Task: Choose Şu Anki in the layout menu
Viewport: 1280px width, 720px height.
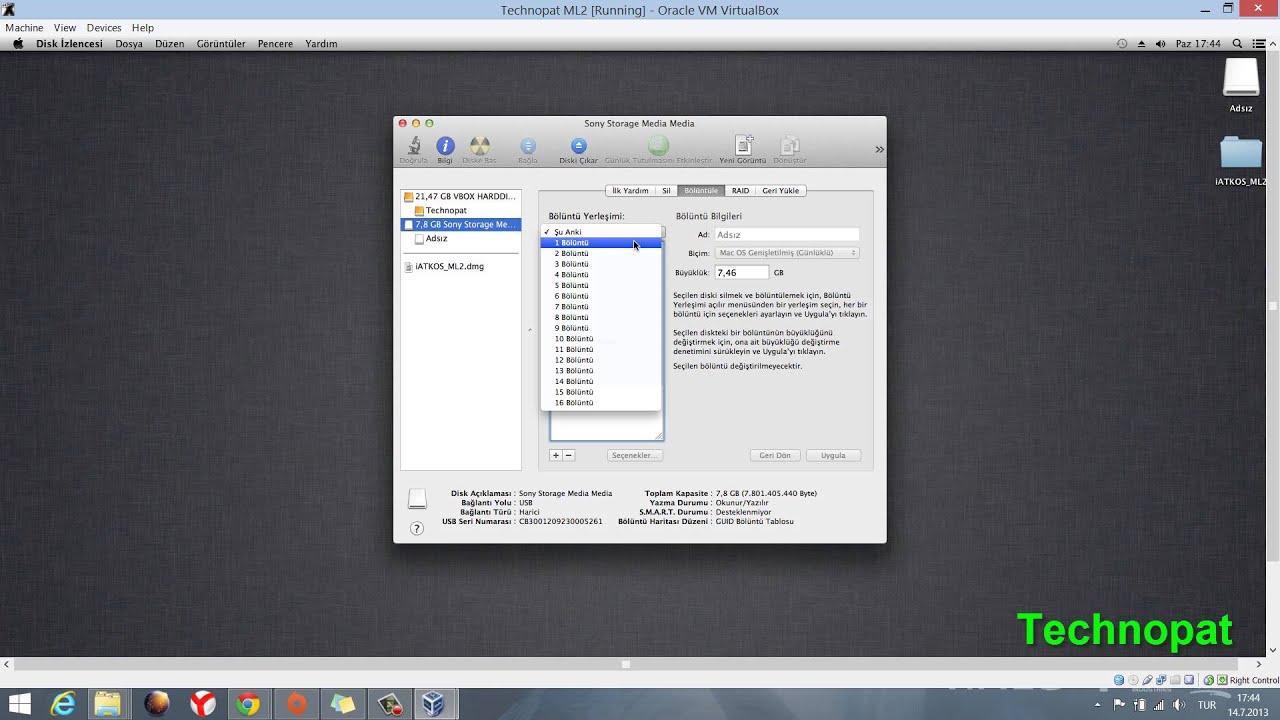Action: pyautogui.click(x=601, y=232)
